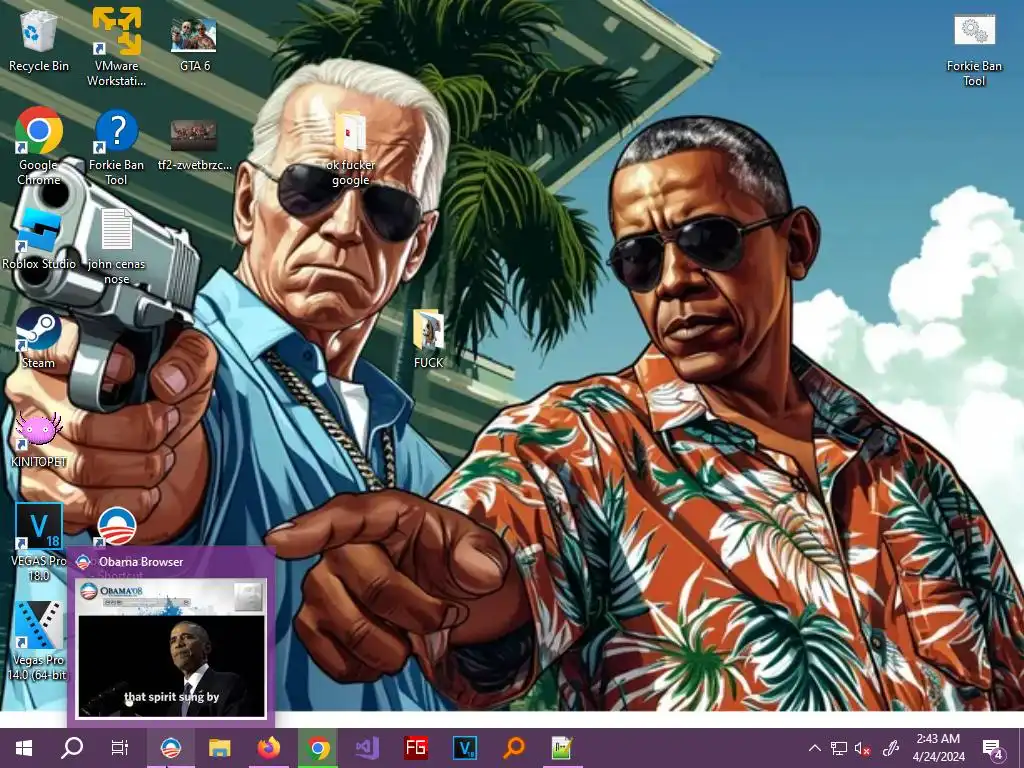Open Roblox Studio desktop shortcut
1024x768 pixels.
pos(39,239)
